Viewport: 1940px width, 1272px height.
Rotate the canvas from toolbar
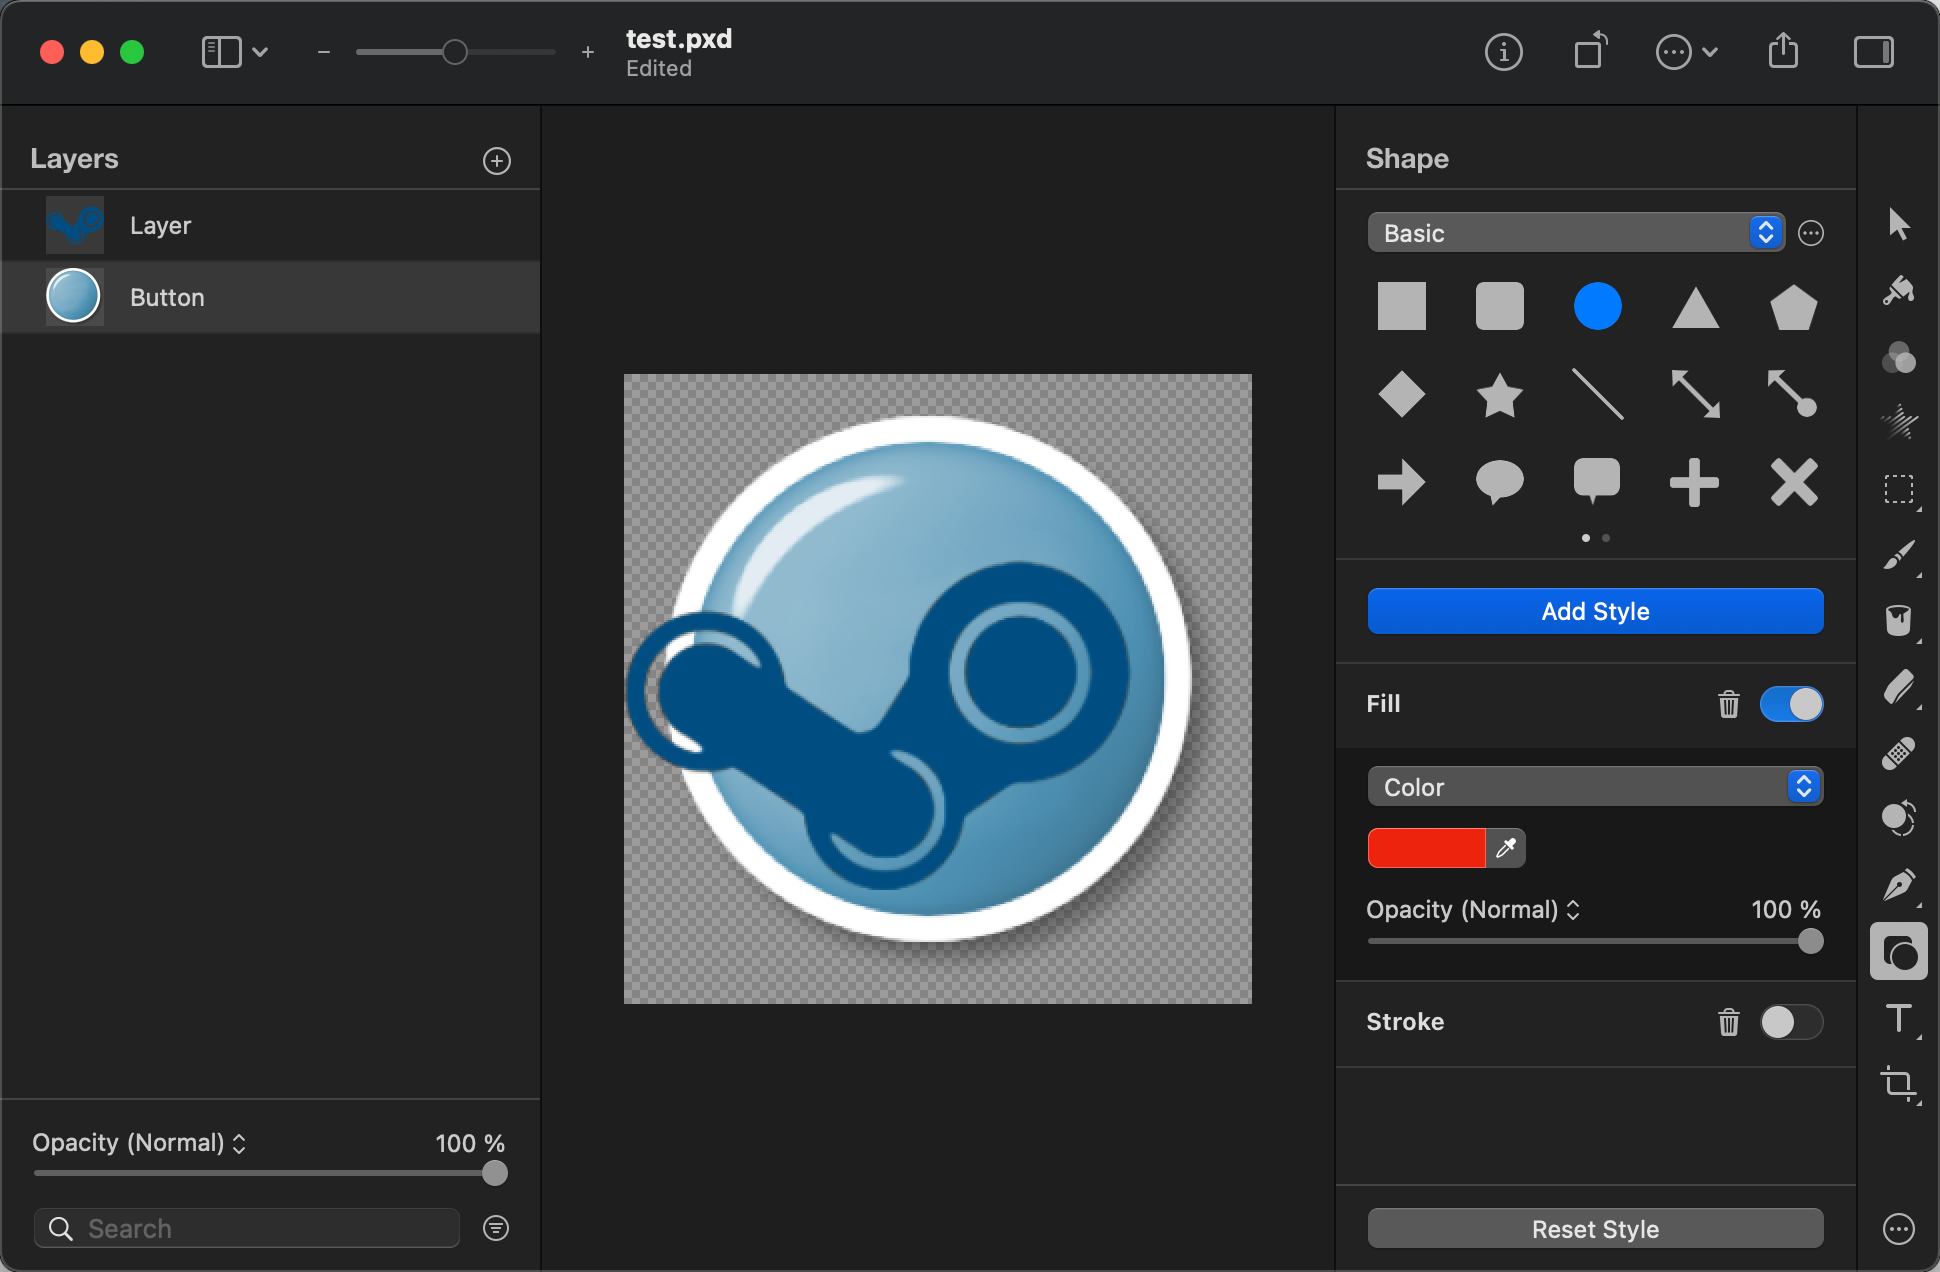[x=1590, y=51]
